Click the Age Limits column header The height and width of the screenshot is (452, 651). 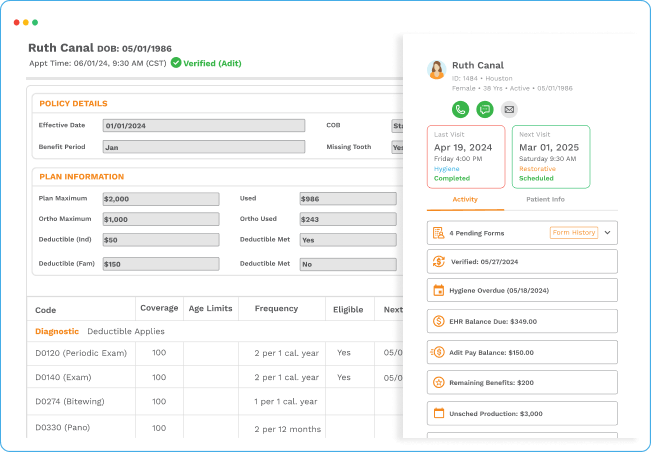[x=210, y=308]
